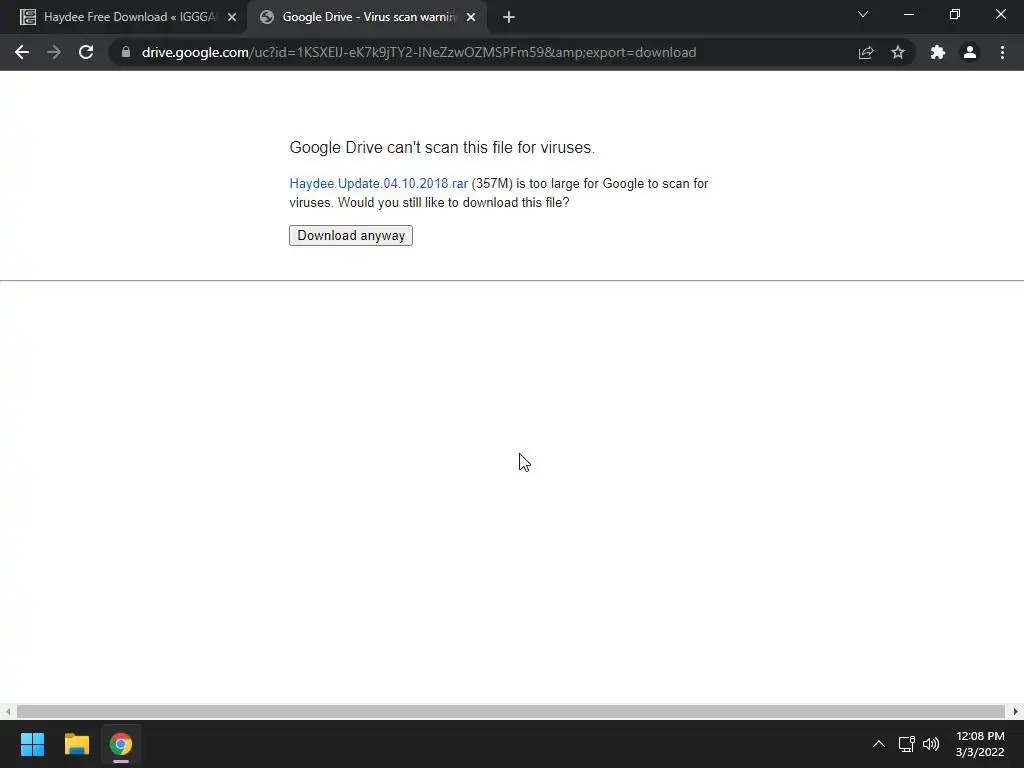Click the scrollbar left arrow

tap(7, 711)
